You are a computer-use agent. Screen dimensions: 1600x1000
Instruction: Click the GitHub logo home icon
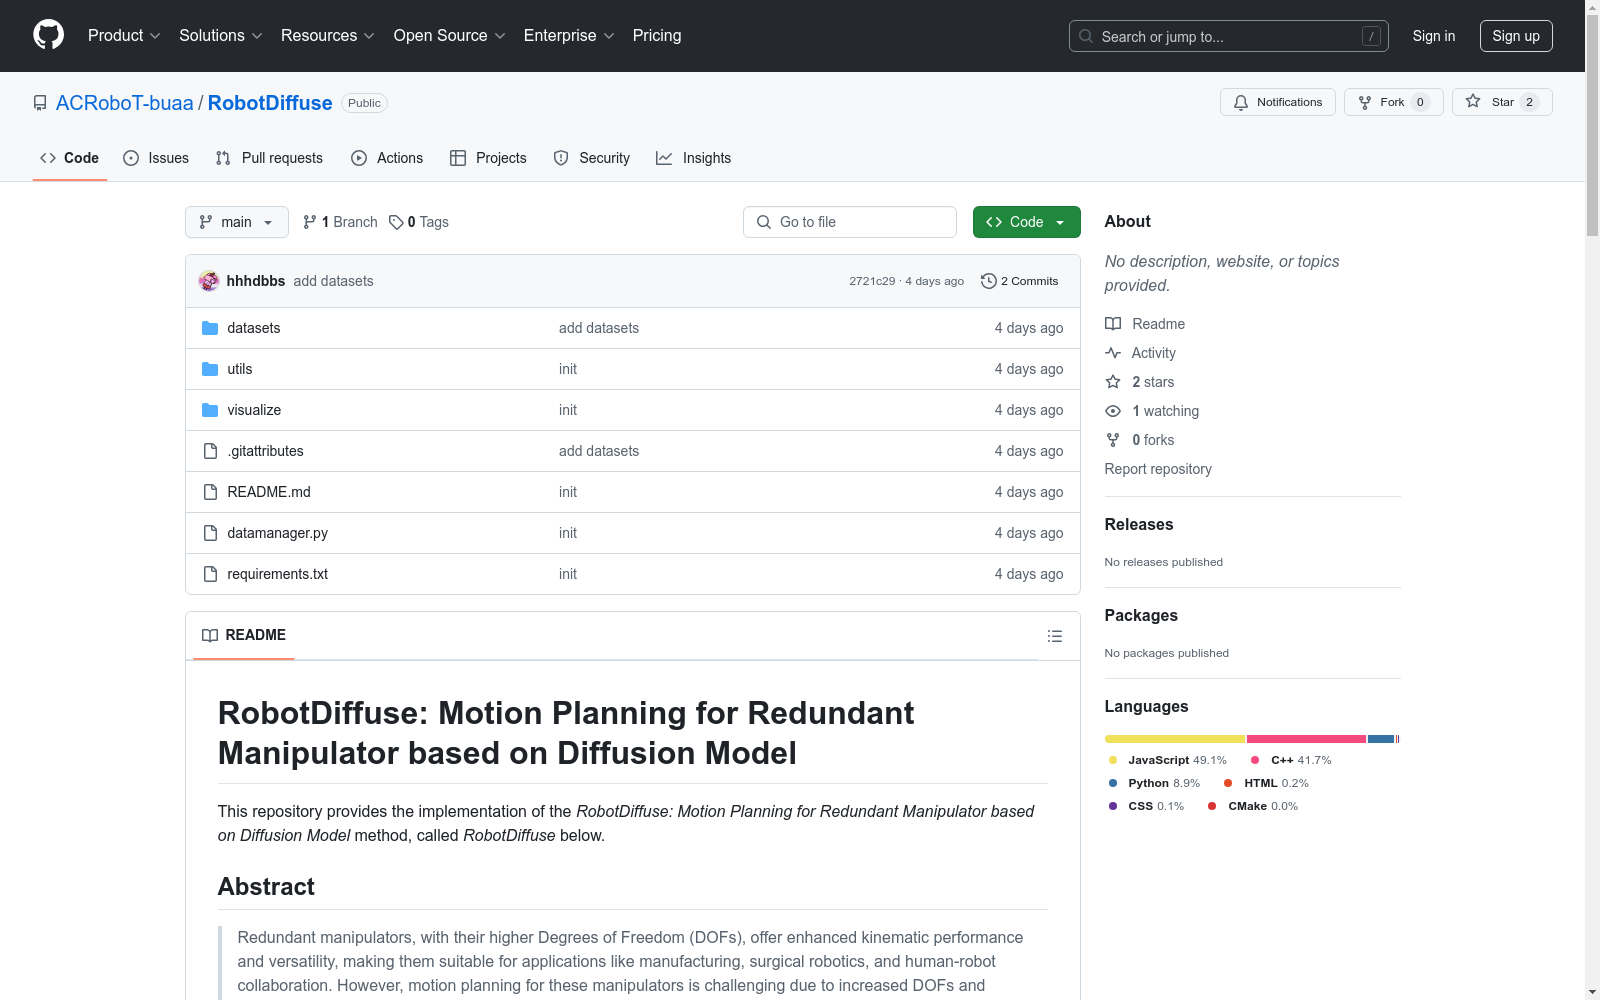pyautogui.click(x=48, y=35)
